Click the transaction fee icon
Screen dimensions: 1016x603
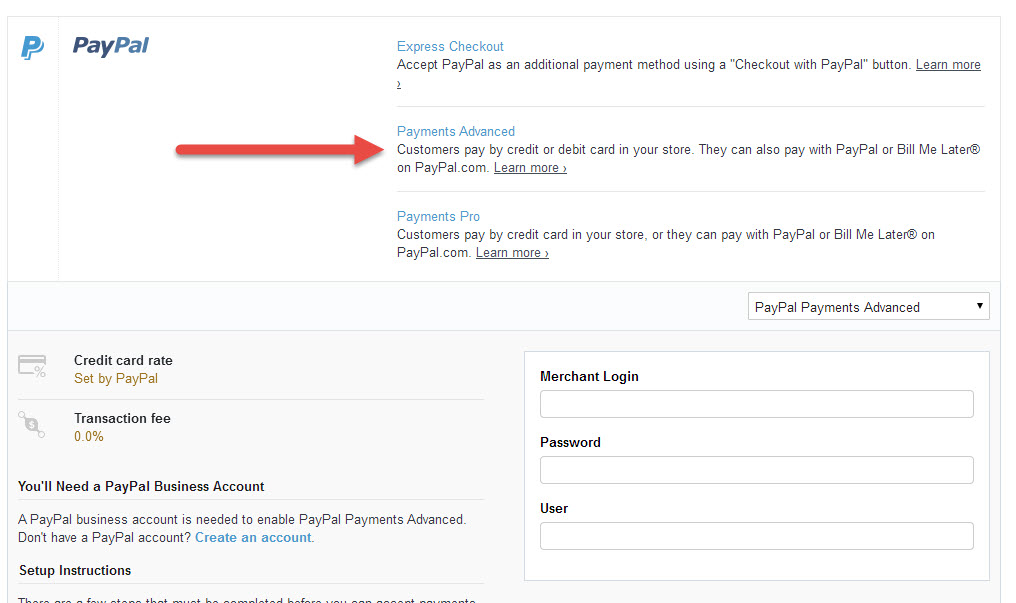coord(31,425)
